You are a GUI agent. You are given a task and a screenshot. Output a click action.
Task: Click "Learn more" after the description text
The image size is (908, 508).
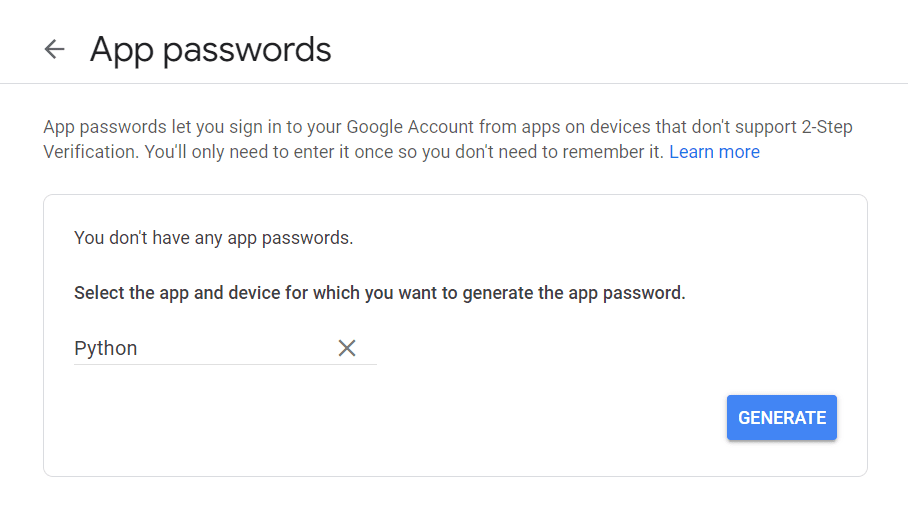click(714, 152)
